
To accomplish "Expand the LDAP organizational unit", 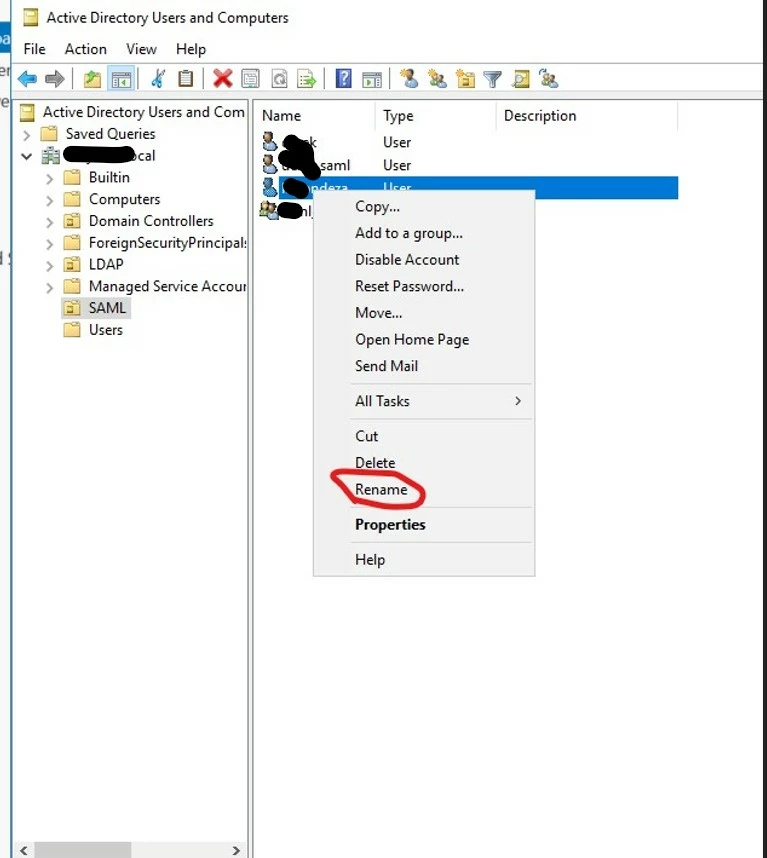I will (50, 265).
